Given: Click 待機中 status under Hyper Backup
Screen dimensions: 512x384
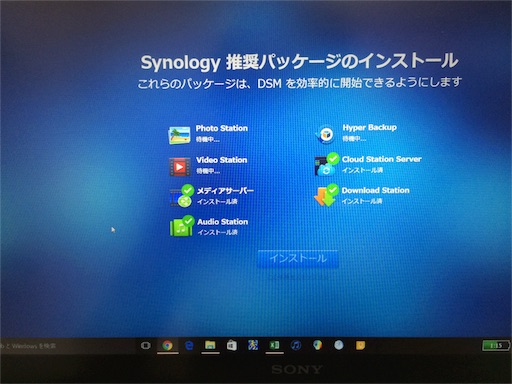Looking at the screenshot, I should [354, 139].
